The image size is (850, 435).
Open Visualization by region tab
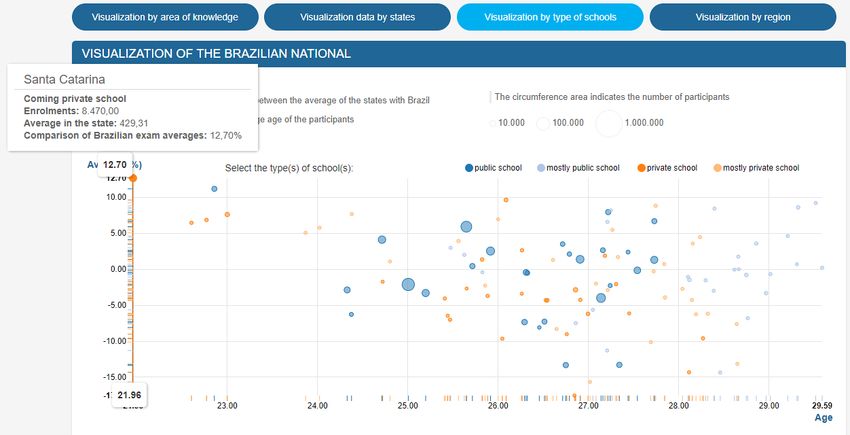coord(743,17)
